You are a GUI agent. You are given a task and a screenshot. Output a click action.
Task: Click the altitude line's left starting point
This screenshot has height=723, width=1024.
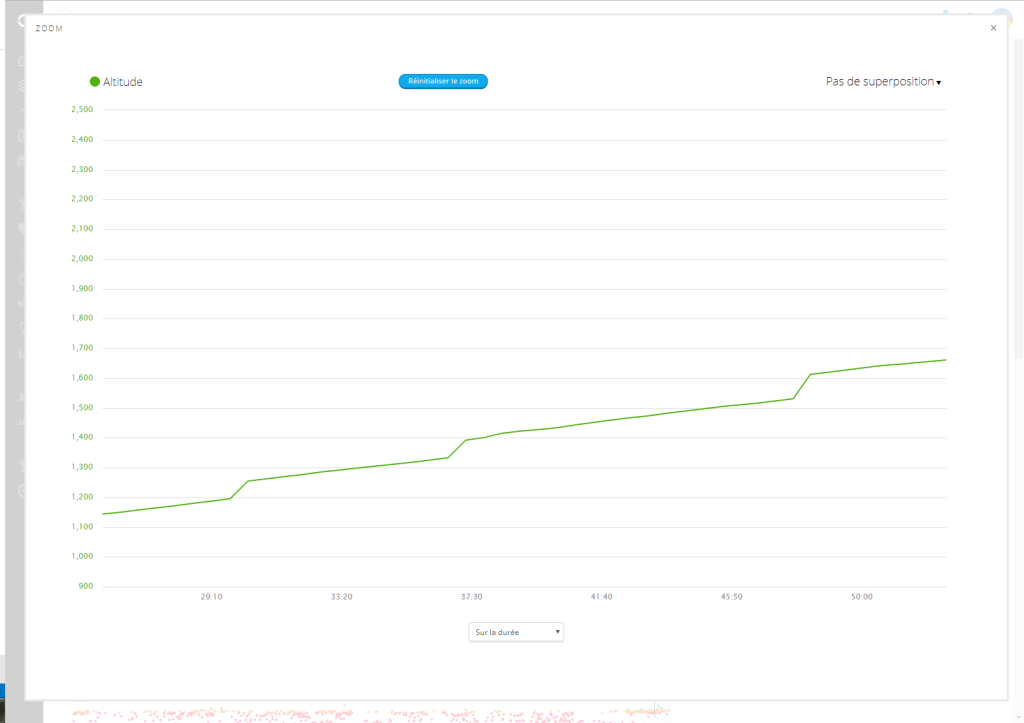coord(104,514)
